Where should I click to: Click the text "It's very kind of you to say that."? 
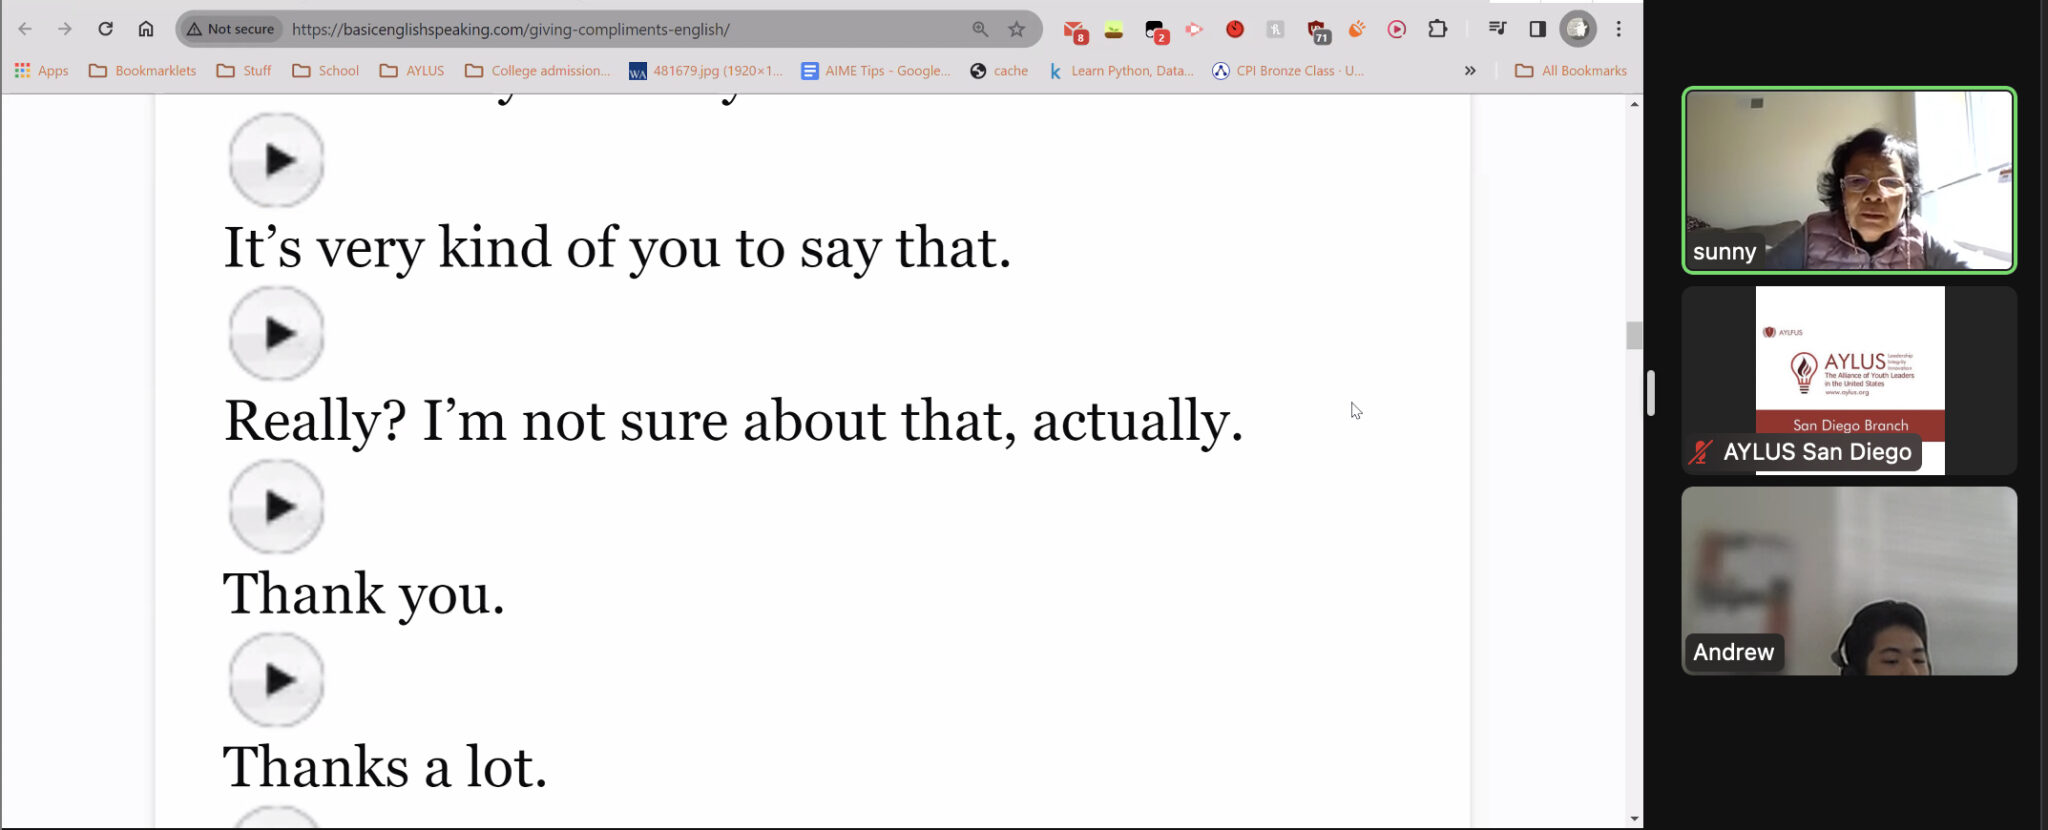617,248
